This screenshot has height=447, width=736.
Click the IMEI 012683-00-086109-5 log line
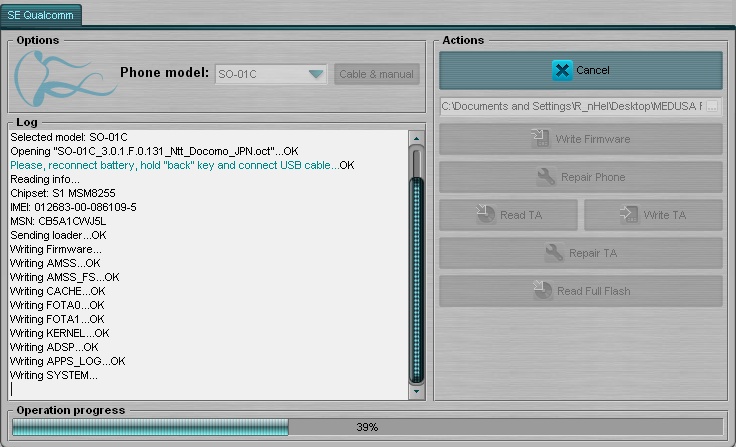pos(73,207)
